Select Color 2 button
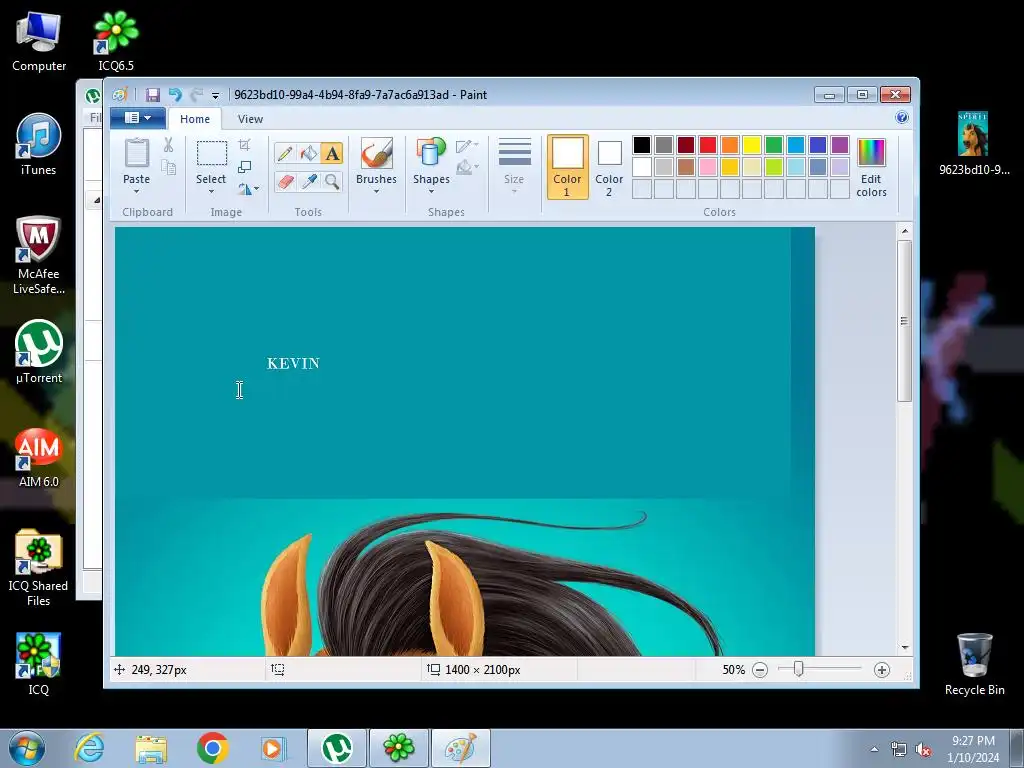 tap(609, 167)
